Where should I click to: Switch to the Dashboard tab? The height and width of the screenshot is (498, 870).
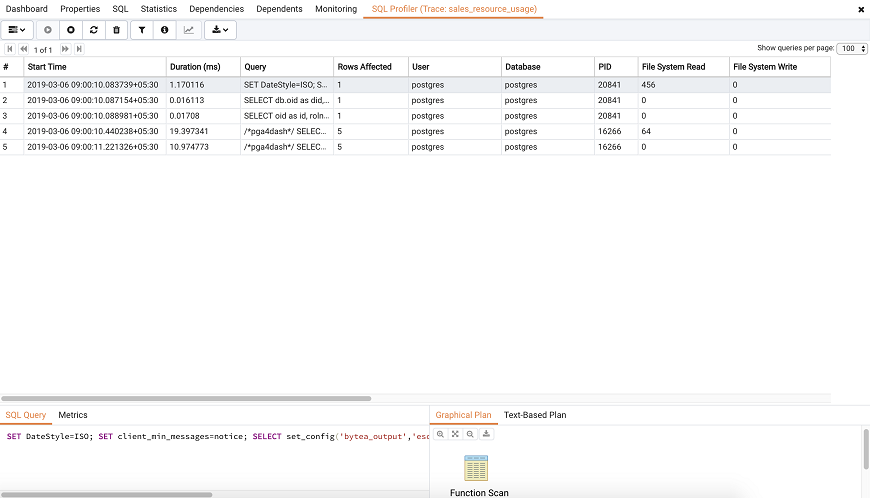point(27,9)
